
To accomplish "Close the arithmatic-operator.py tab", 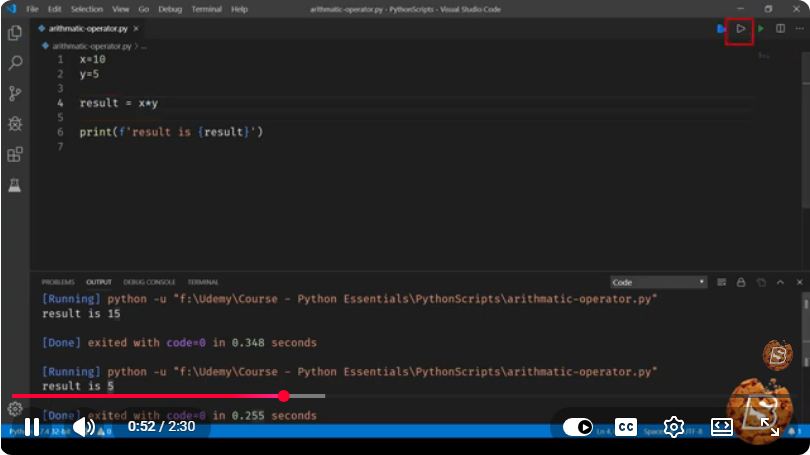I will [x=136, y=28].
